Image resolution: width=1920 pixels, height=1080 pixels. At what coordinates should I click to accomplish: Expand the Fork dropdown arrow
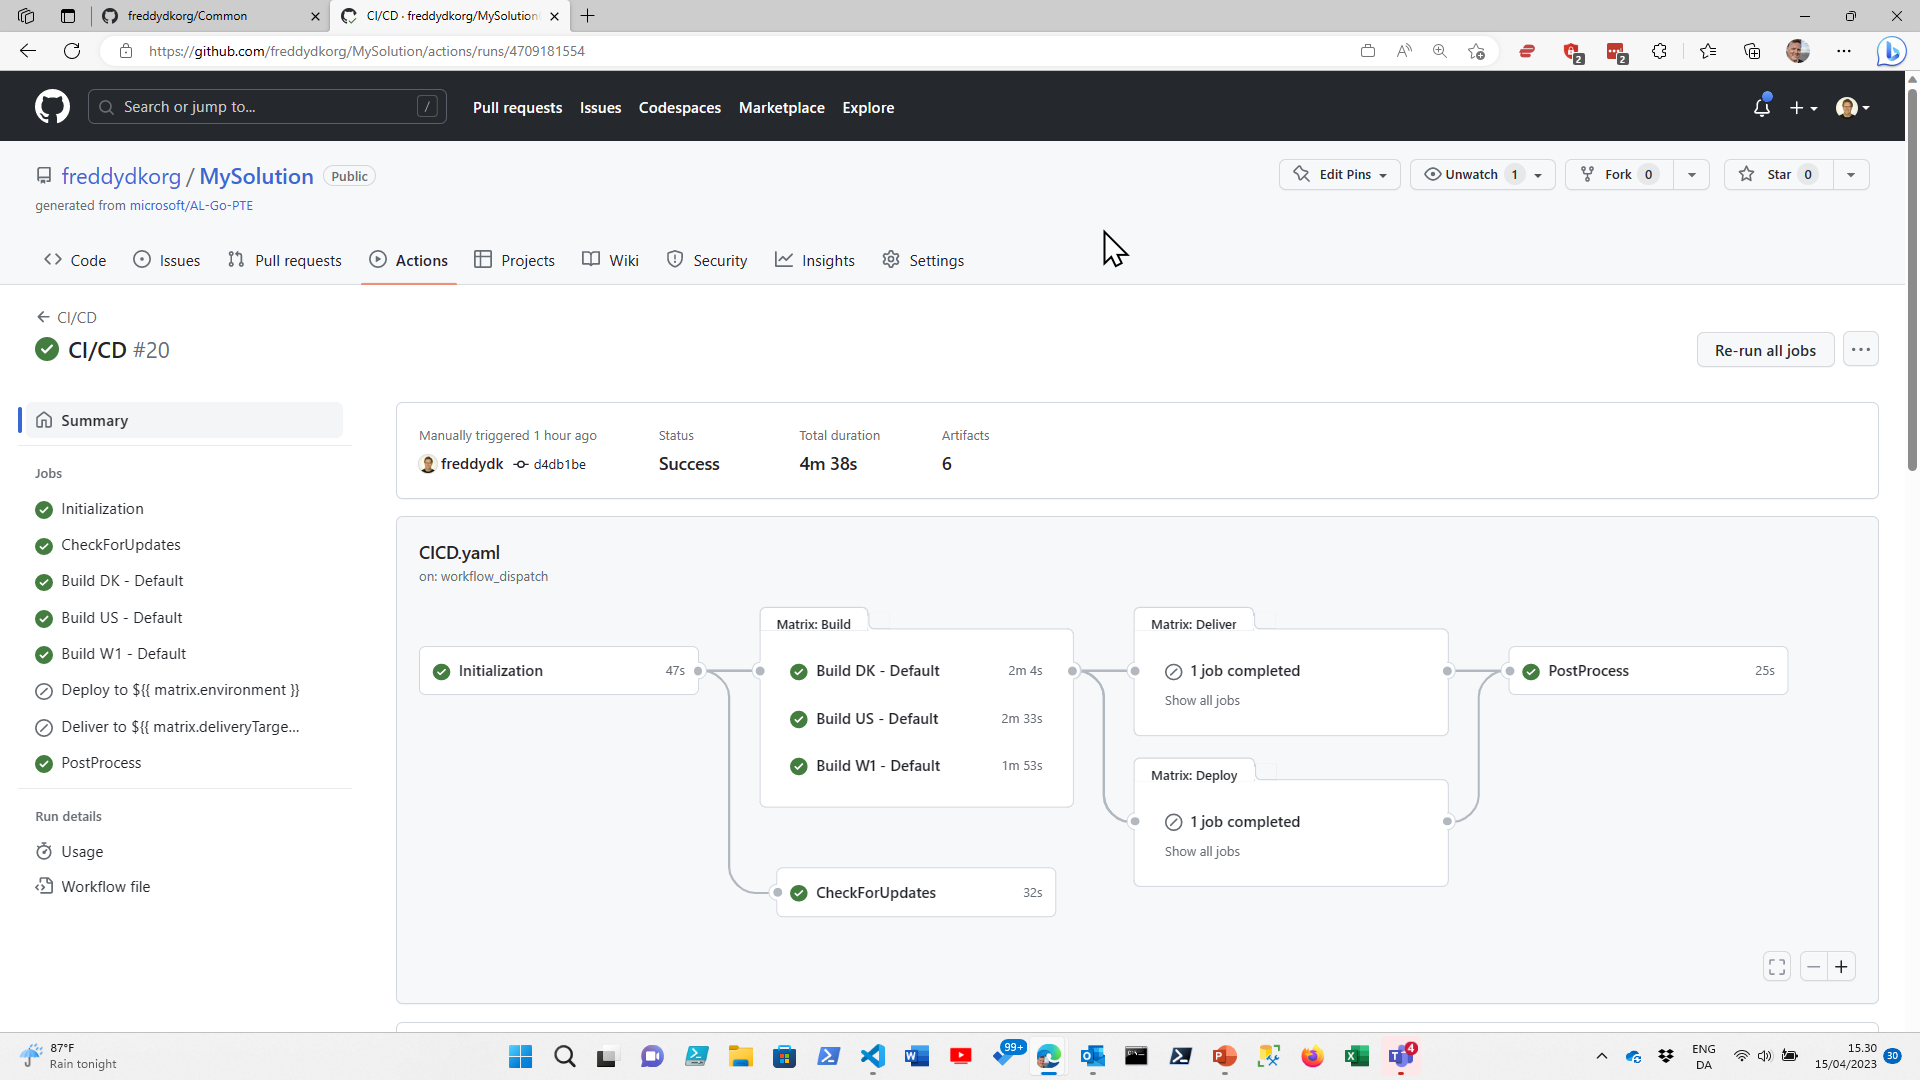point(1691,174)
